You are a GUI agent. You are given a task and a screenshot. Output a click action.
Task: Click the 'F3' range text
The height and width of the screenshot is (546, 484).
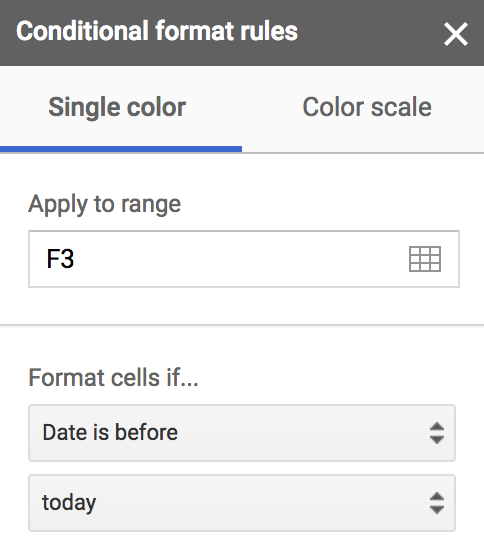pos(60,259)
